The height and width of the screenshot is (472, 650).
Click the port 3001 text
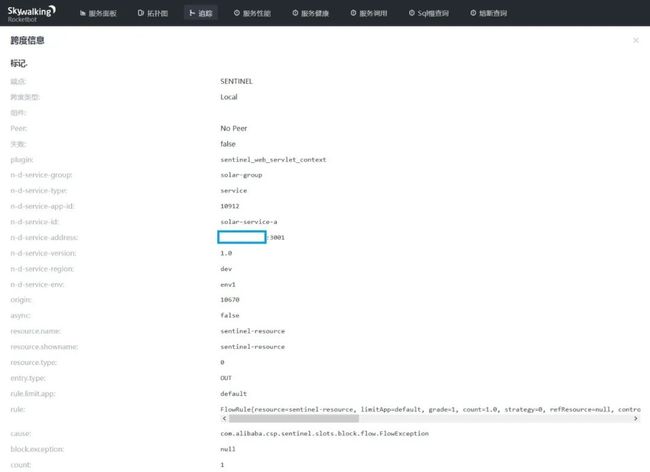[277, 237]
